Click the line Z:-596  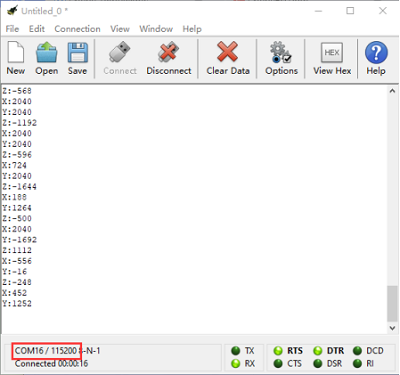[17, 155]
